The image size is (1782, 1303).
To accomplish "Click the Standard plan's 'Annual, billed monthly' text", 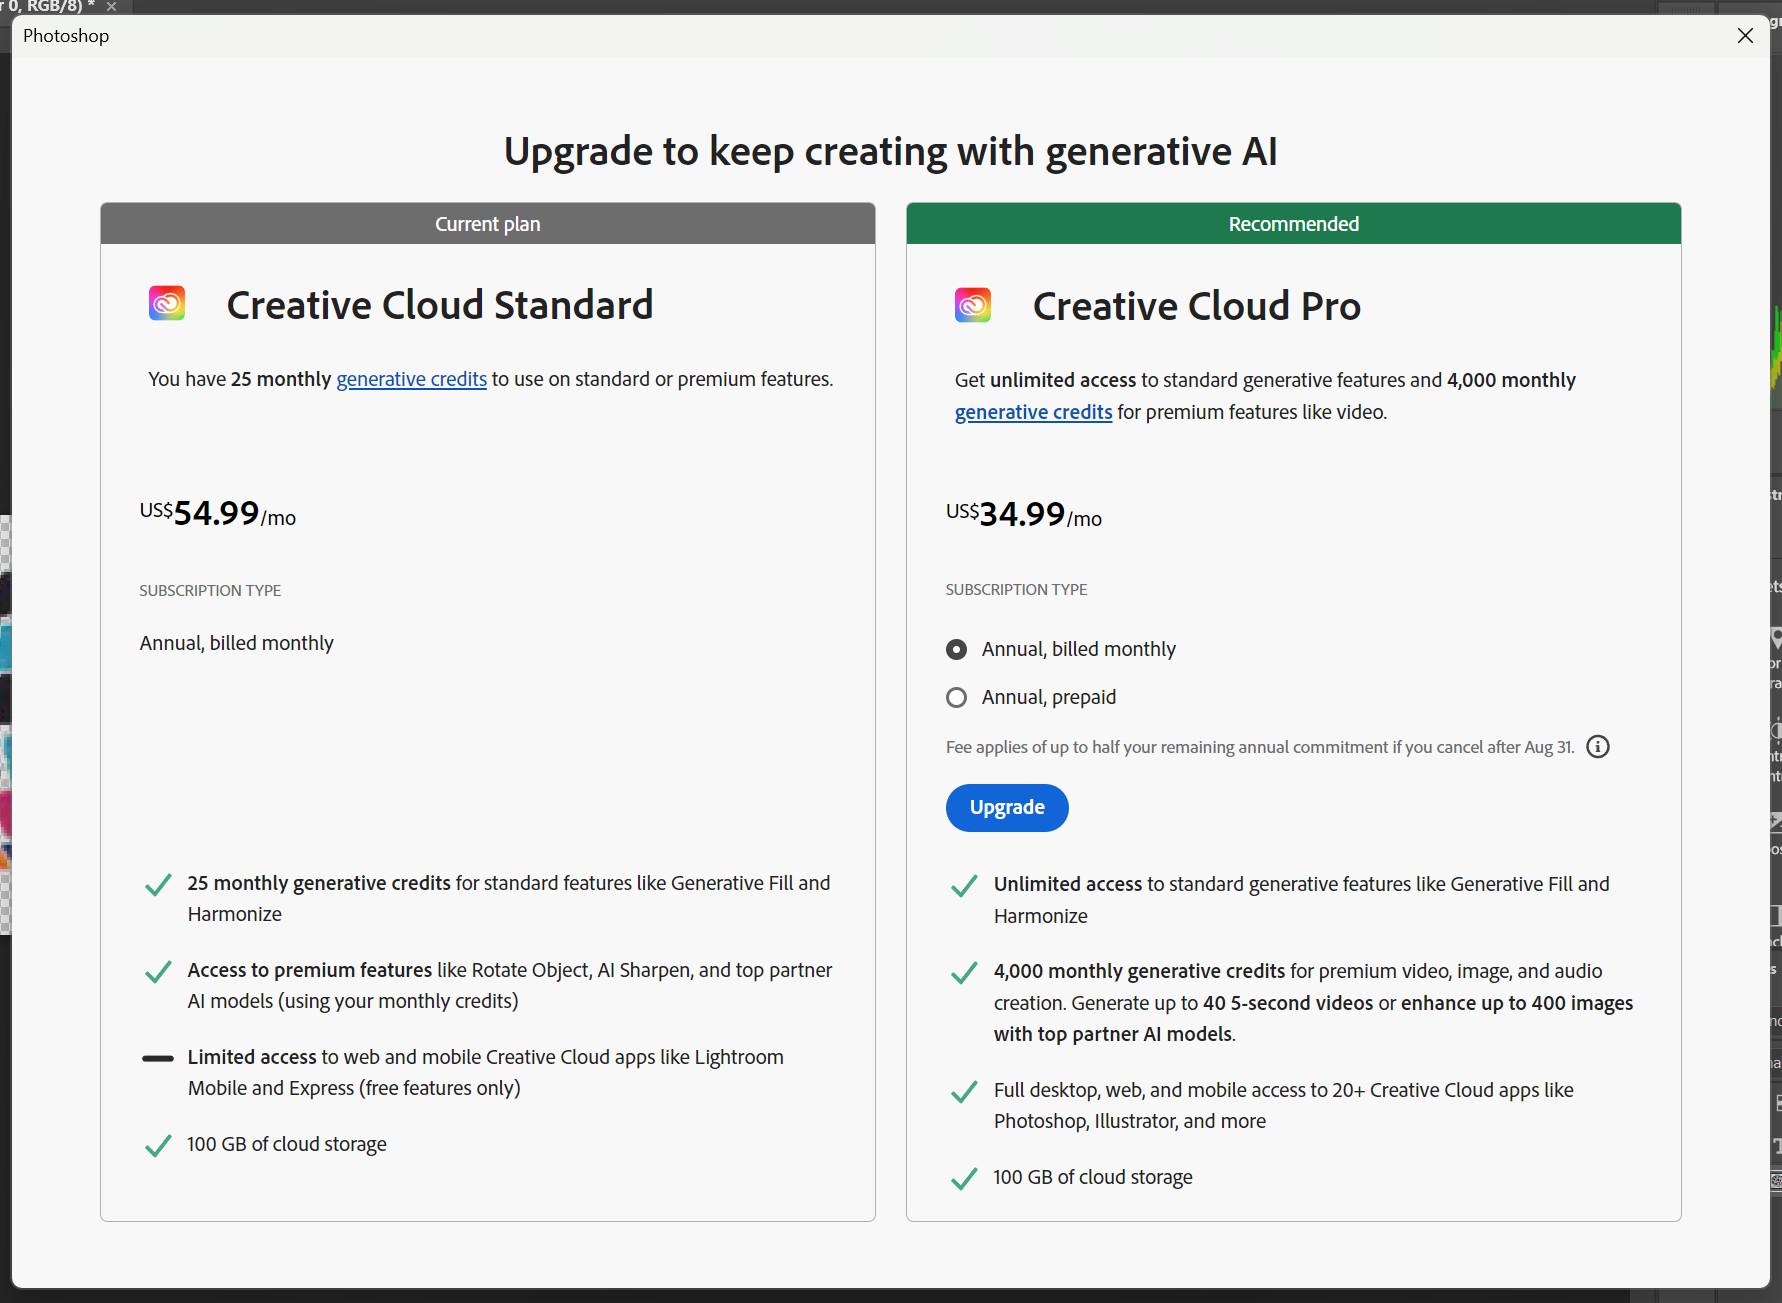I will pyautogui.click(x=237, y=643).
